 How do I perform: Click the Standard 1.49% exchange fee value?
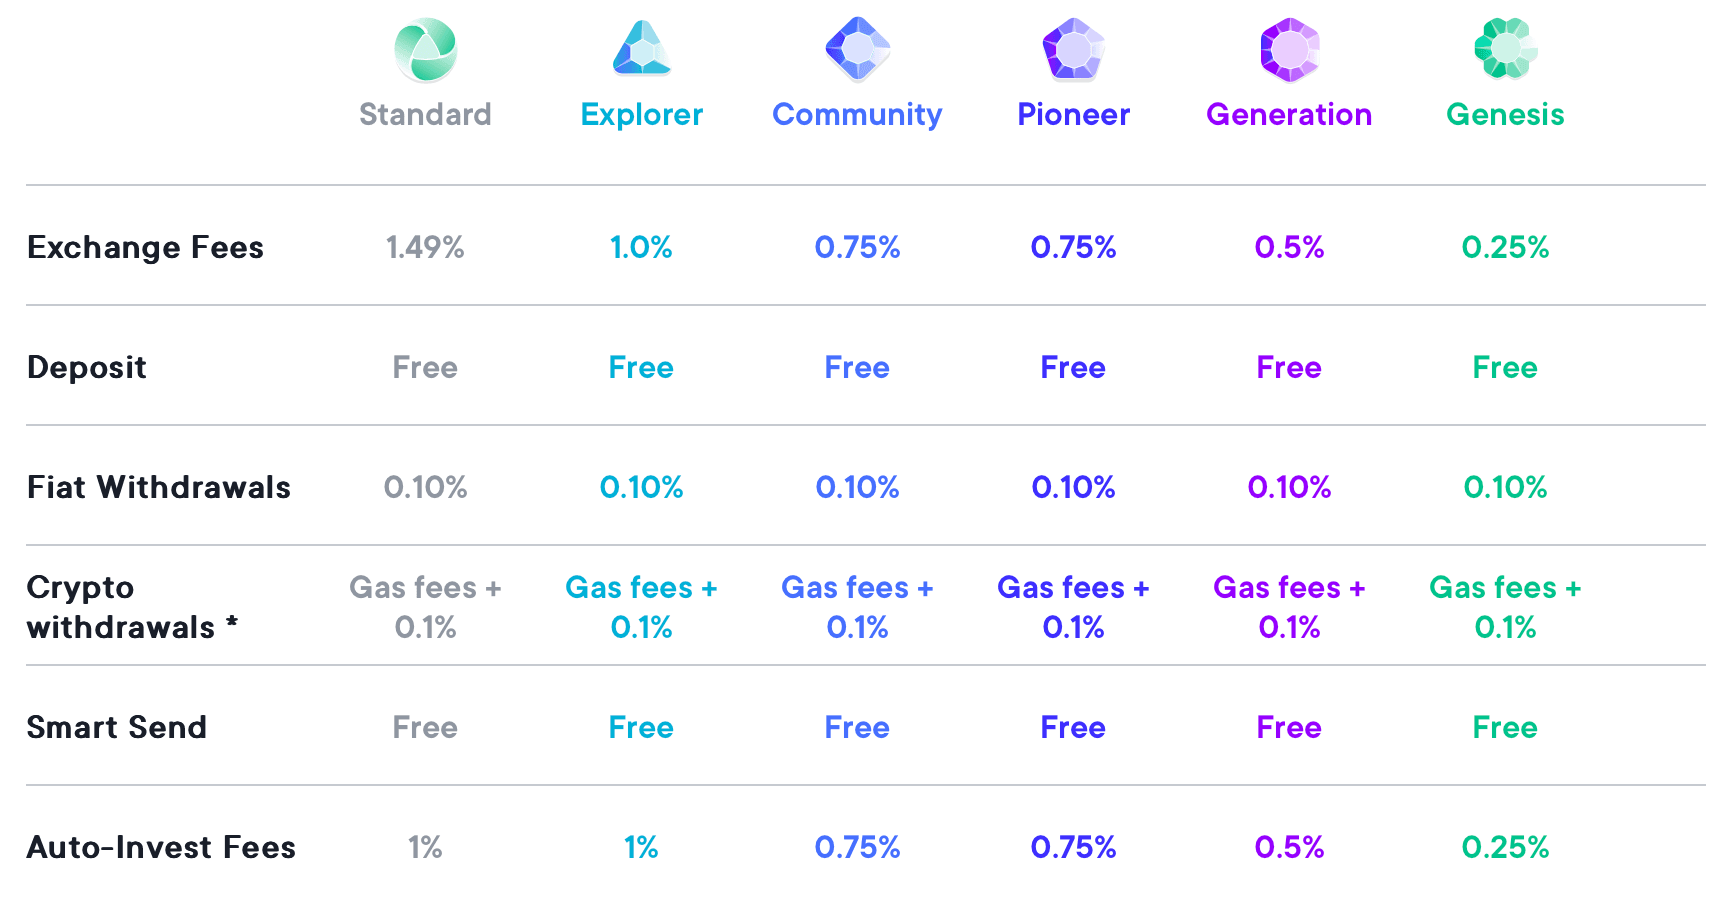coord(425,247)
